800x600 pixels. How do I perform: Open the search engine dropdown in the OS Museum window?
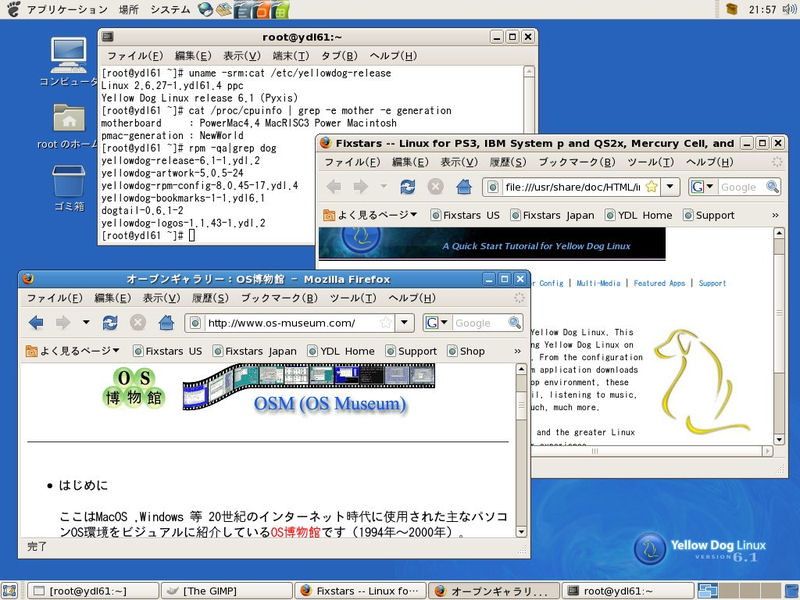444,322
